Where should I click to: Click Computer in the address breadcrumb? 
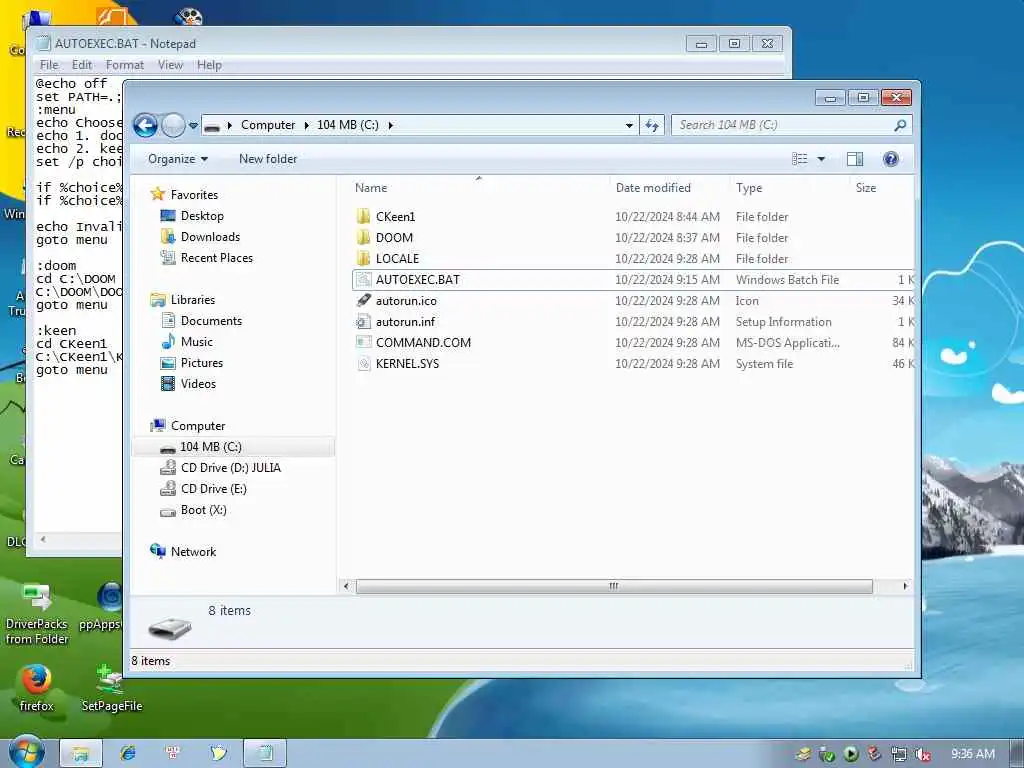[x=268, y=125]
